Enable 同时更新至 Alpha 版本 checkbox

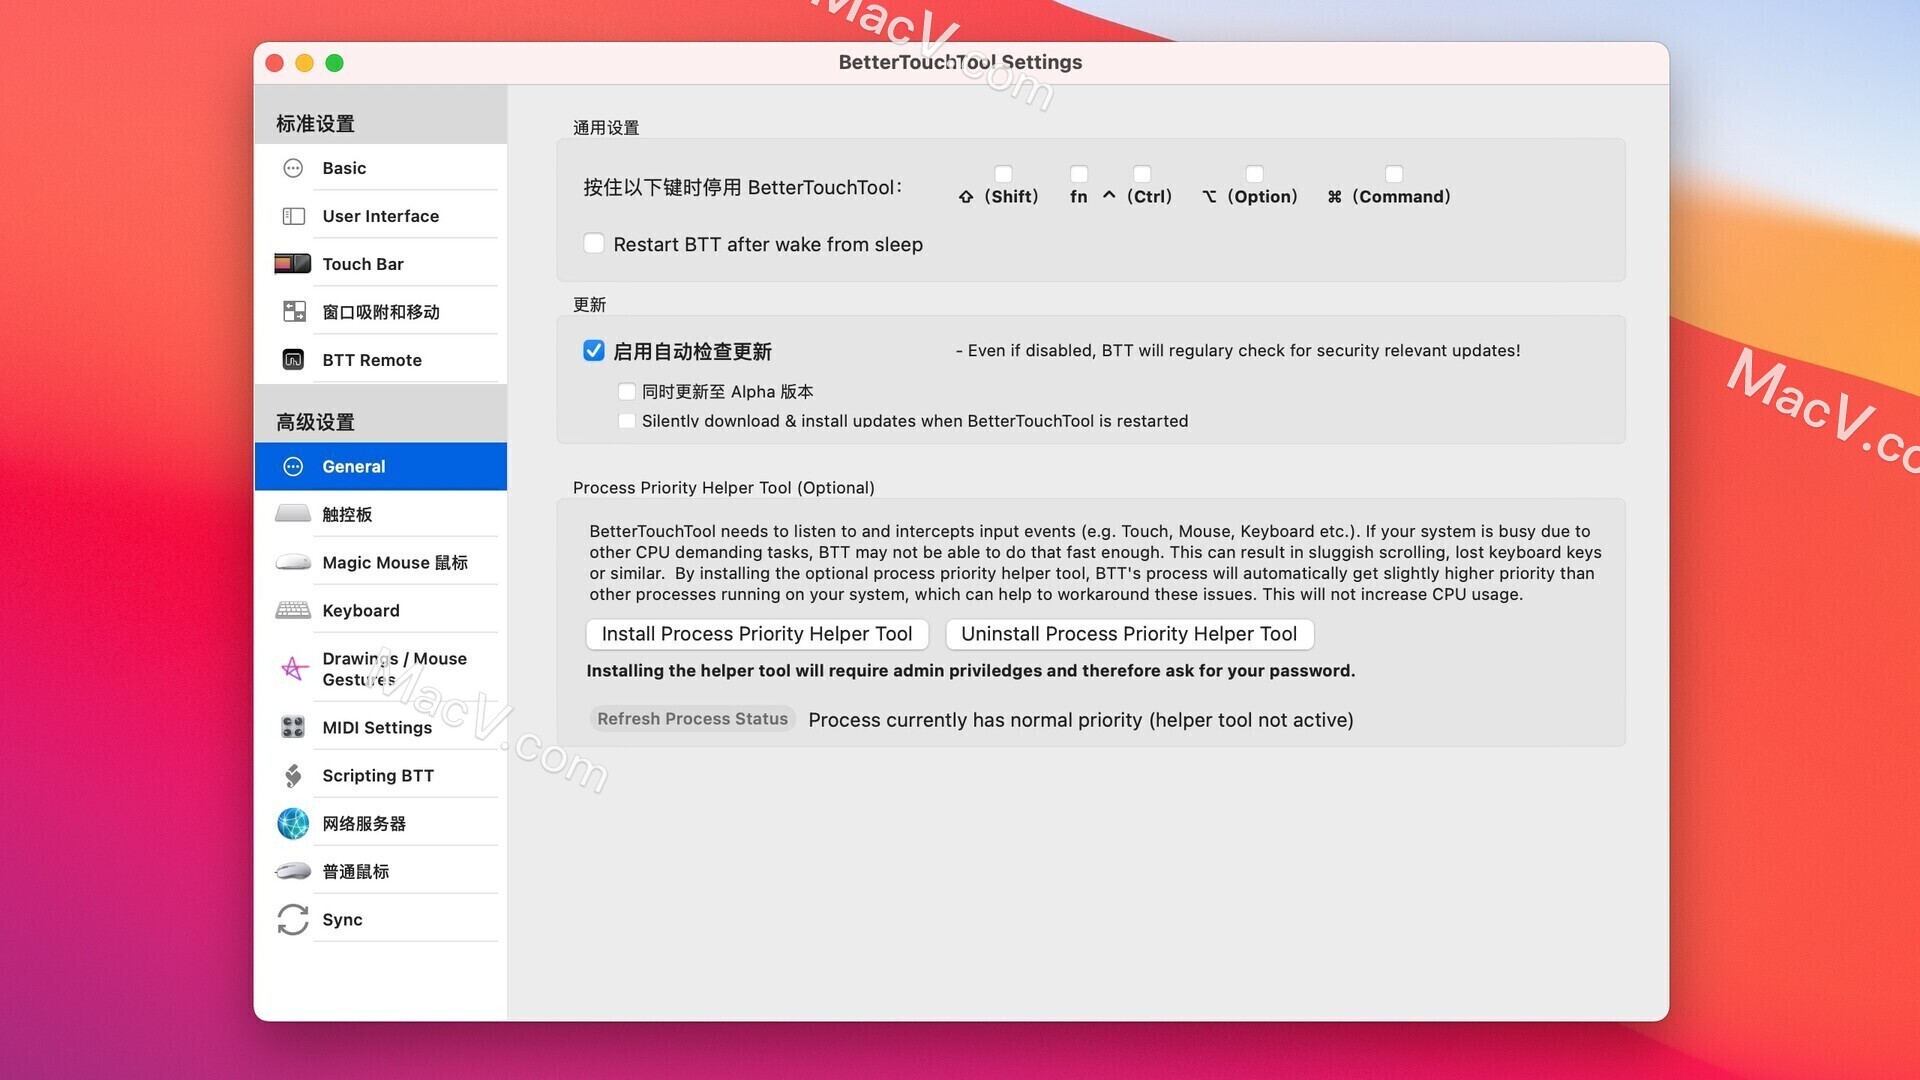627,392
